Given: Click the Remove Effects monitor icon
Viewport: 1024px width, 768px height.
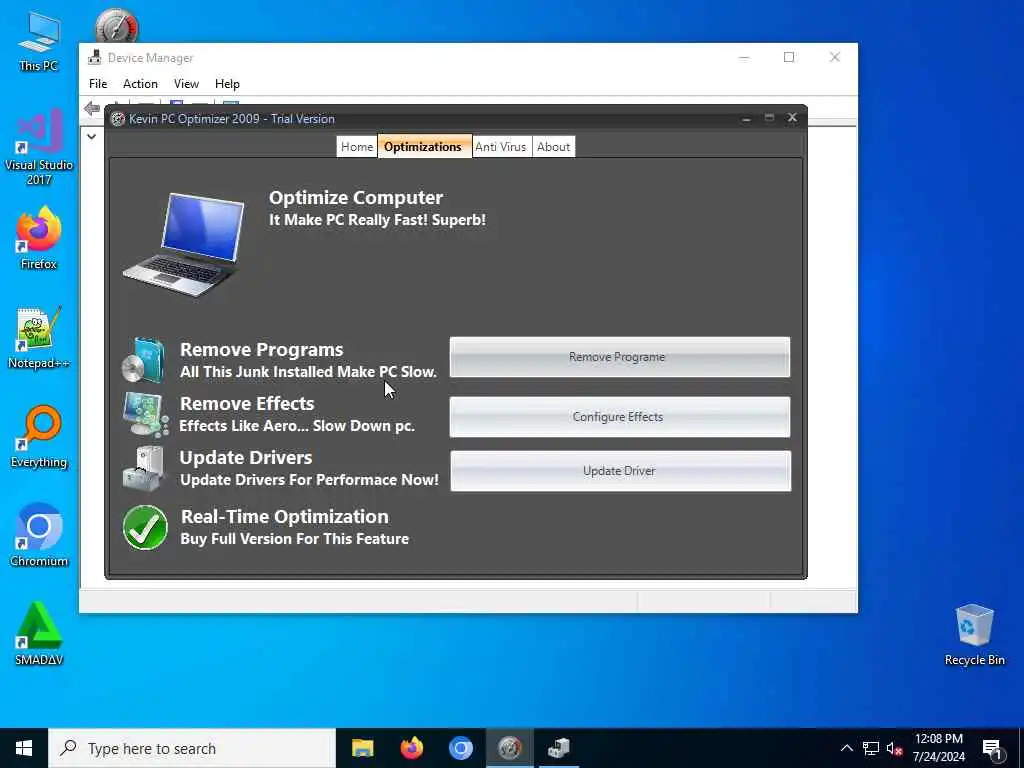Looking at the screenshot, I should point(145,414).
